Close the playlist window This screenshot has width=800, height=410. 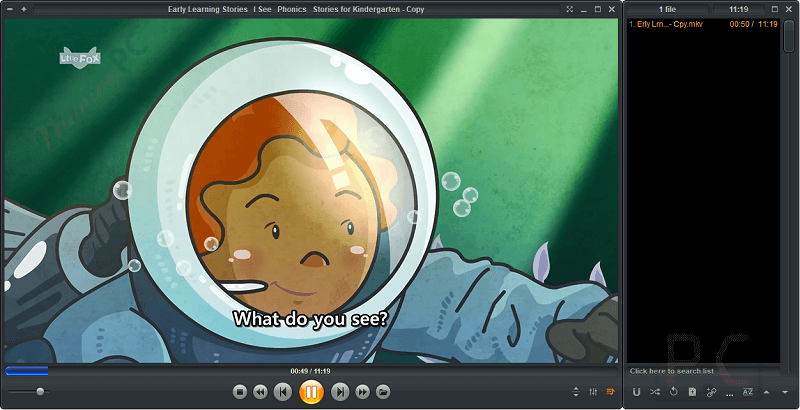point(789,9)
